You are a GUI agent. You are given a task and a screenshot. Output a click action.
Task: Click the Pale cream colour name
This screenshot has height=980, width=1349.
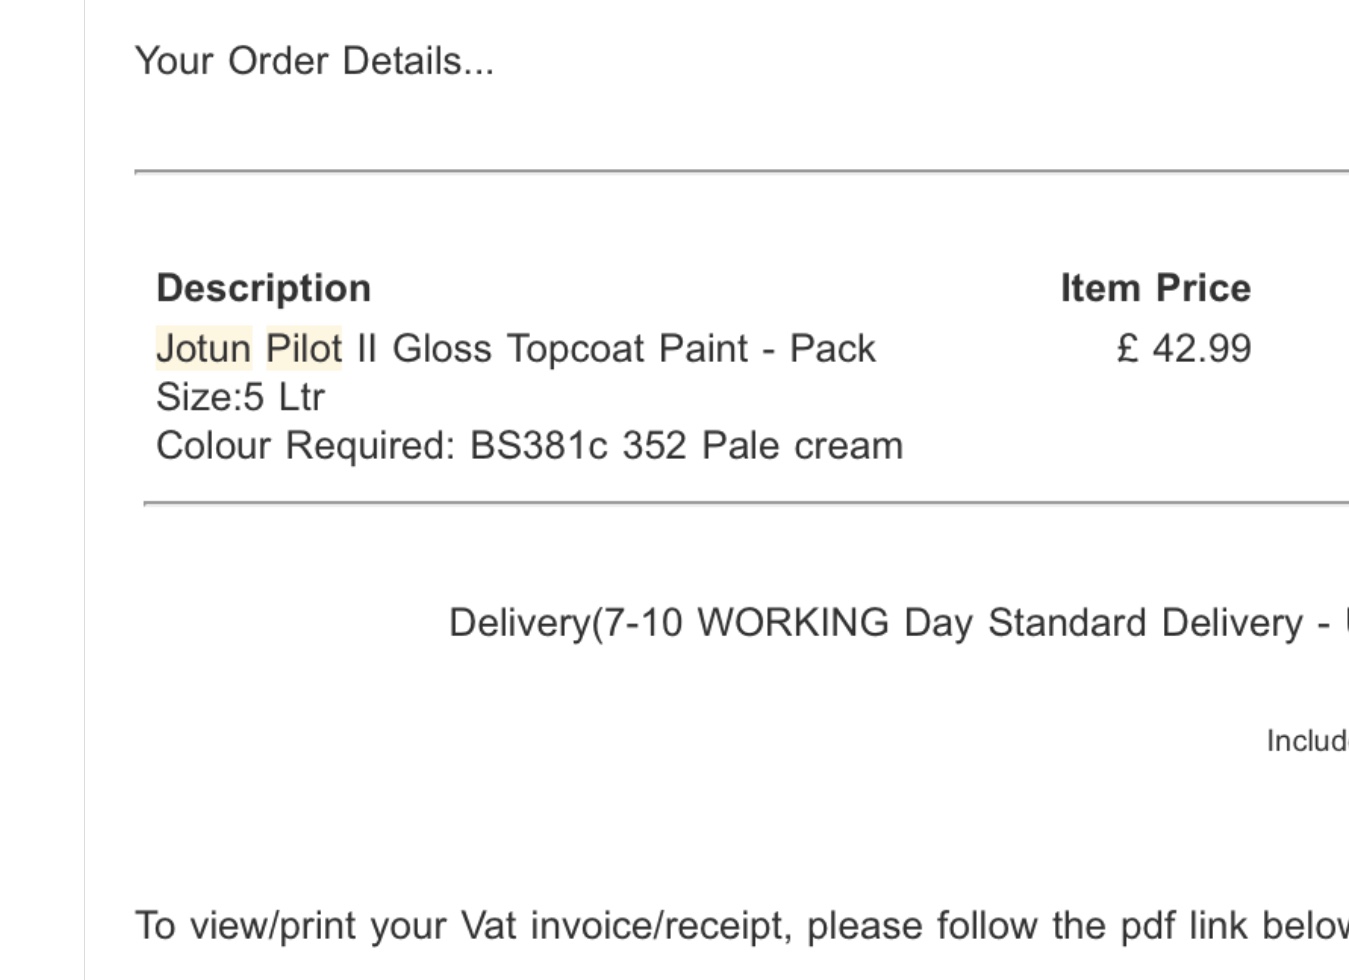802,445
